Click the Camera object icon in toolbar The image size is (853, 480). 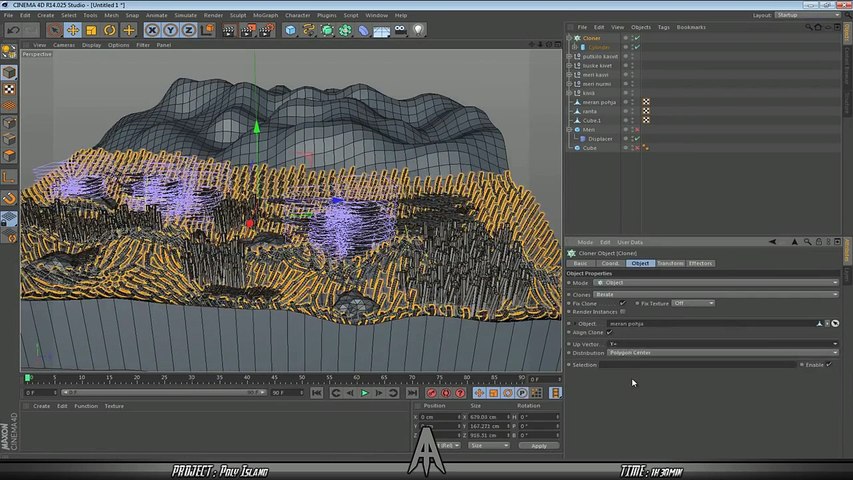coord(400,30)
